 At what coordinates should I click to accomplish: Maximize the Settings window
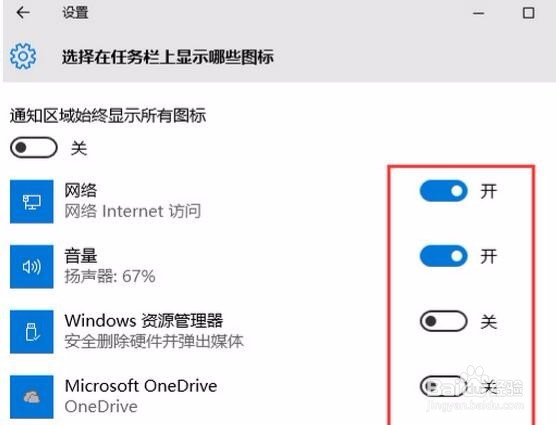[x=529, y=13]
